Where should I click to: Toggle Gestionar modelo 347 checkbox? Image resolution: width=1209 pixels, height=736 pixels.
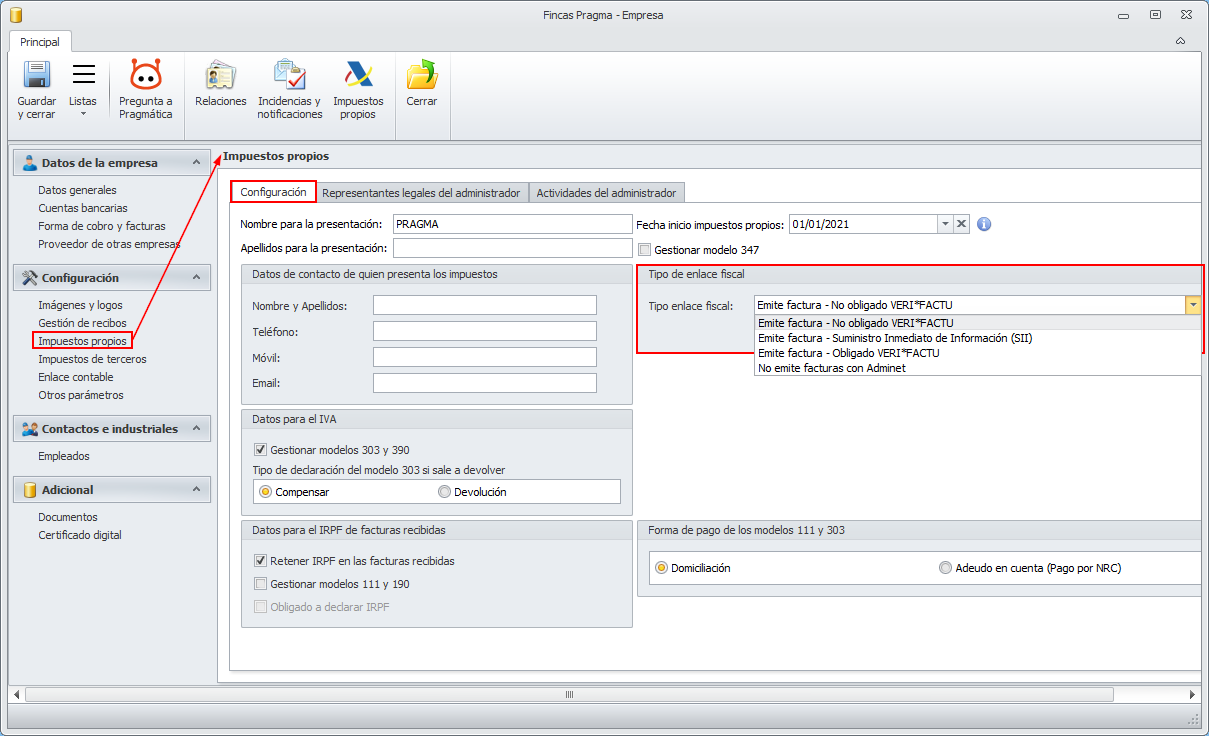coord(644,249)
